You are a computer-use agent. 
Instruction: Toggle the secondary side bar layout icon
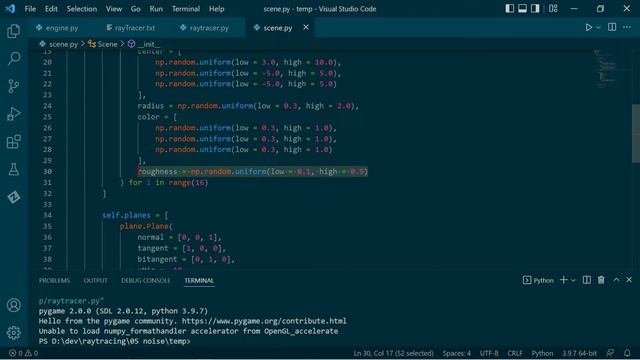coord(535,9)
